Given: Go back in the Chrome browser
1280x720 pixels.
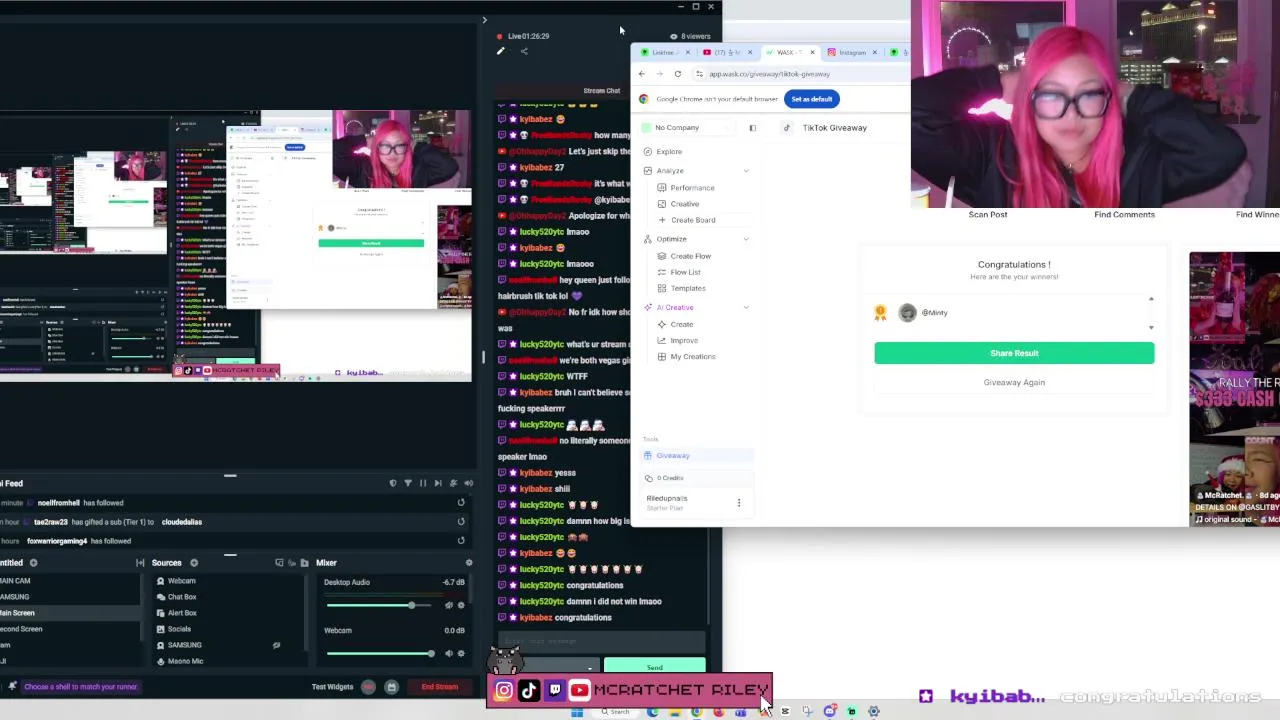Looking at the screenshot, I should (642, 74).
